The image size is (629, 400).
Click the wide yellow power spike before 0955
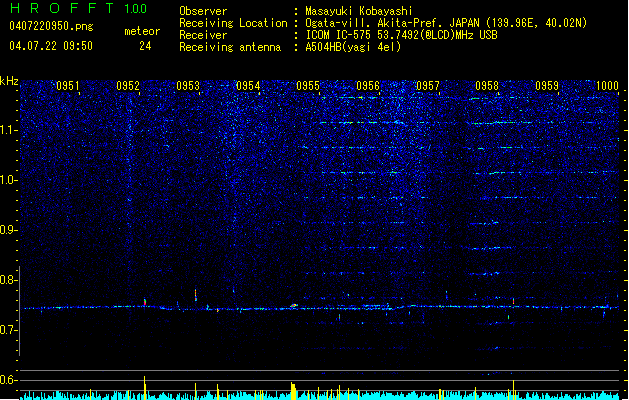click(293, 391)
